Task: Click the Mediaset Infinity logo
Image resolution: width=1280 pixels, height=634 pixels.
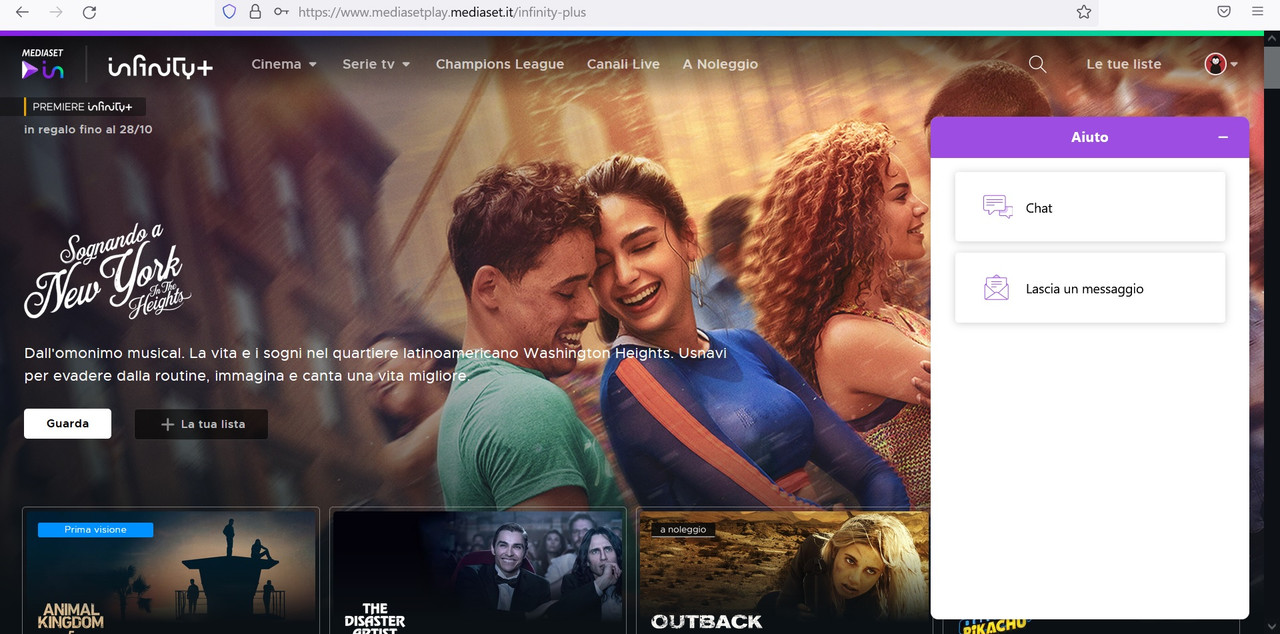Action: click(x=43, y=64)
